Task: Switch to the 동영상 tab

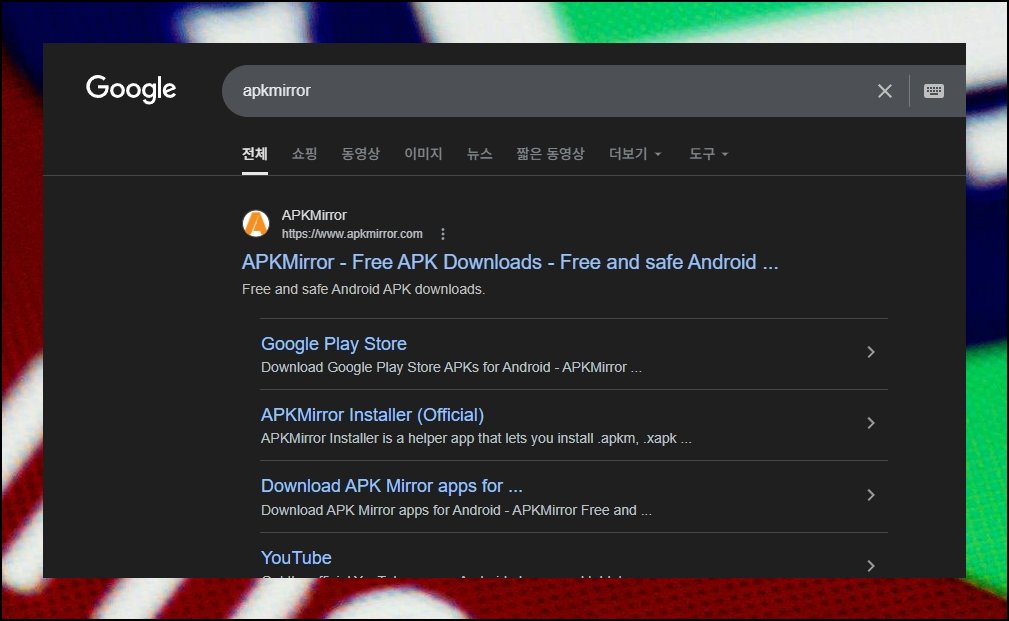Action: [x=360, y=154]
